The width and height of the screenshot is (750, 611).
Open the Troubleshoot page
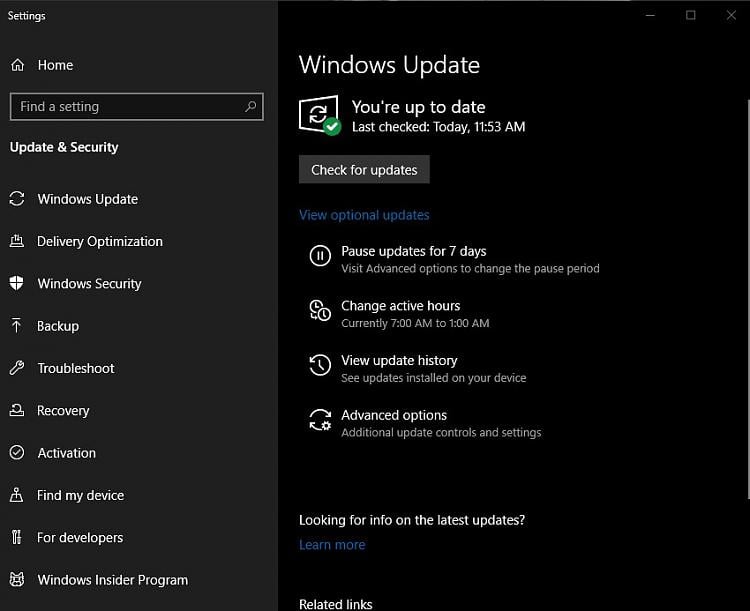pos(76,368)
